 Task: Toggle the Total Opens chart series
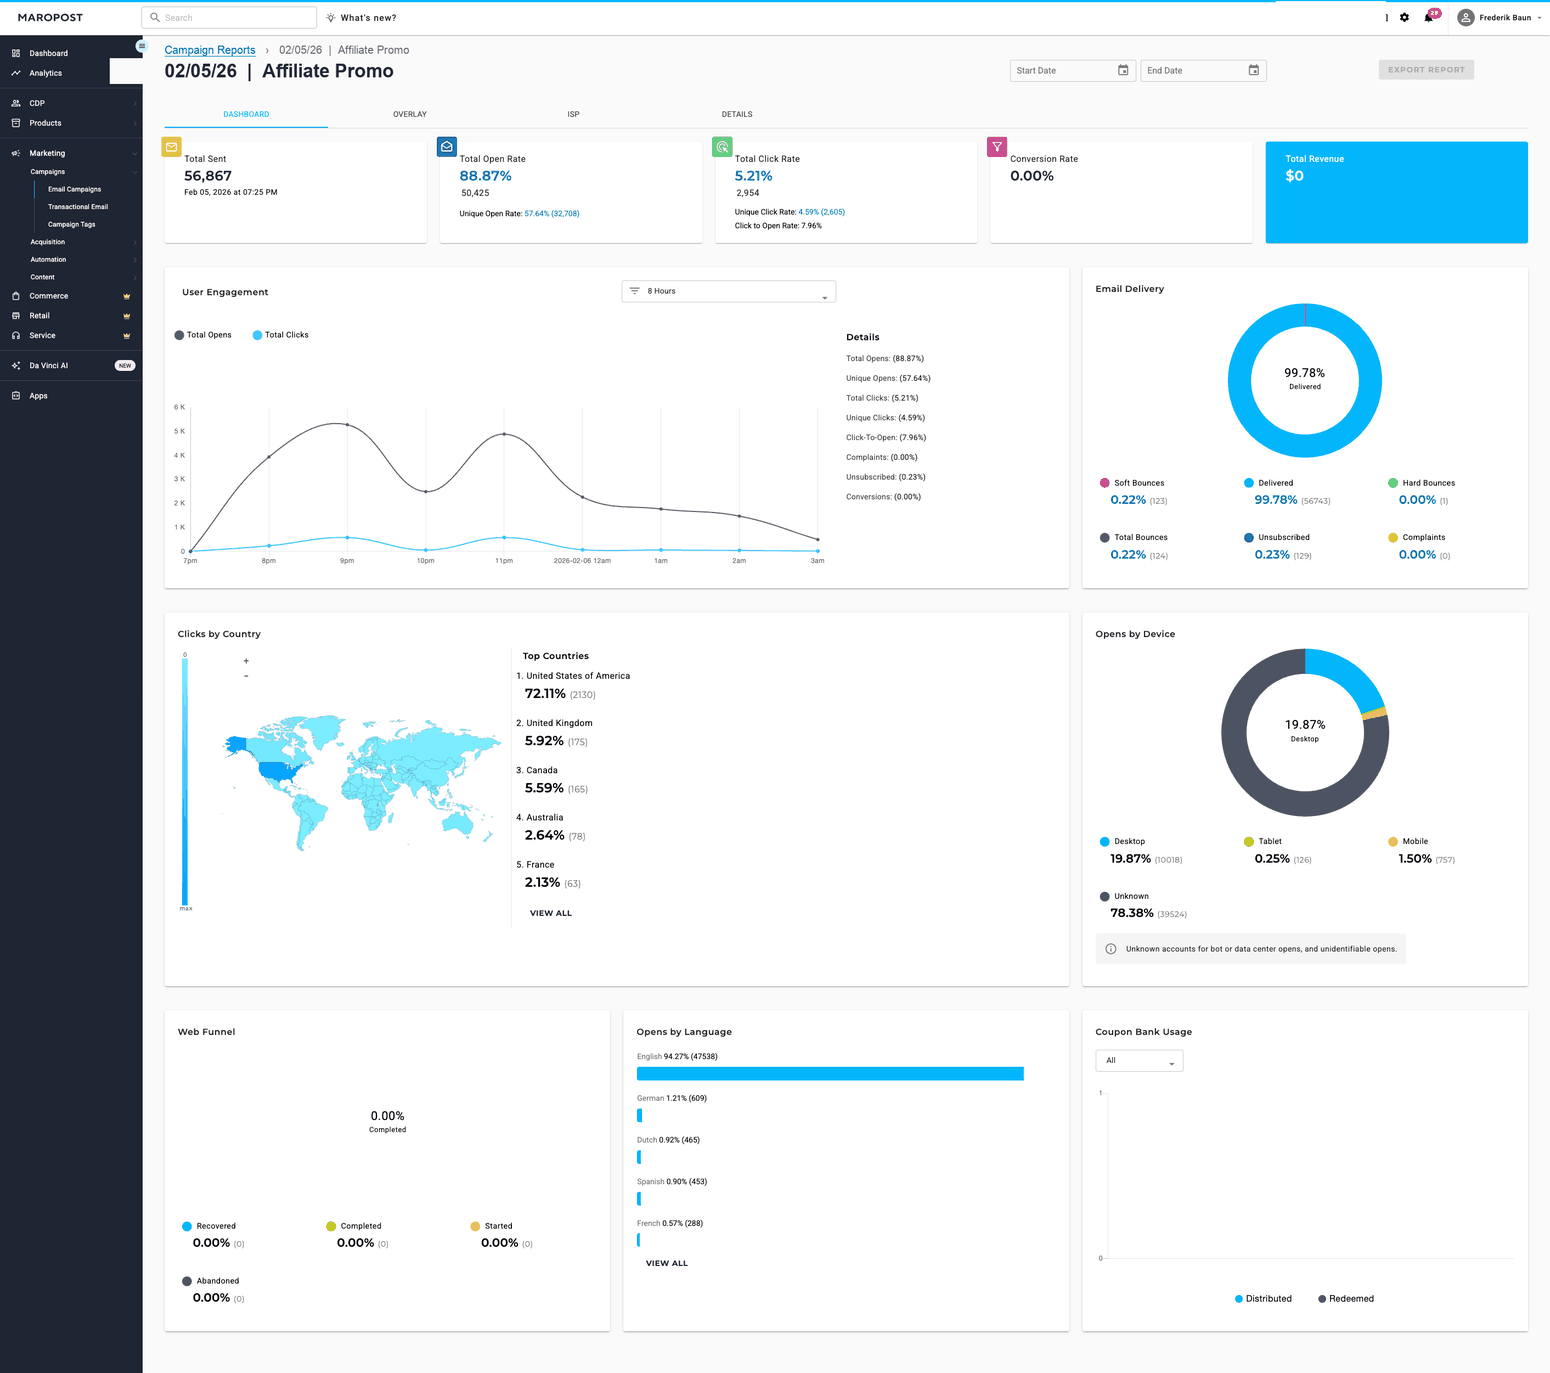point(203,335)
